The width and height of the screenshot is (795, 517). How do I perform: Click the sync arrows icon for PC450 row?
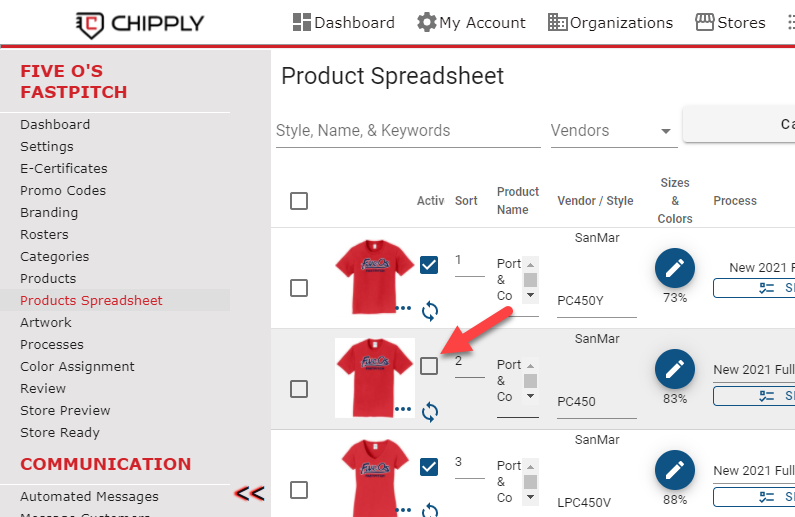429,412
